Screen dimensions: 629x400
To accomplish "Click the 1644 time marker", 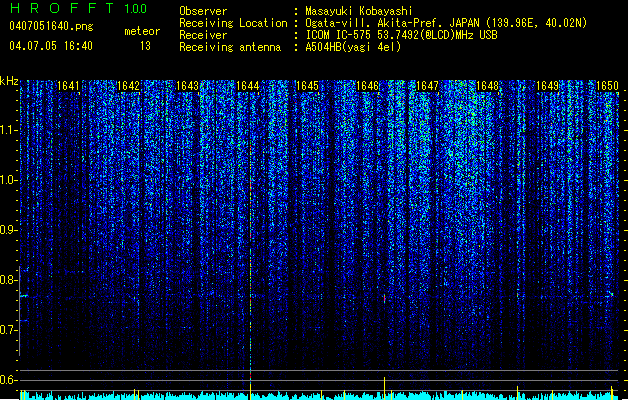I will (x=248, y=86).
